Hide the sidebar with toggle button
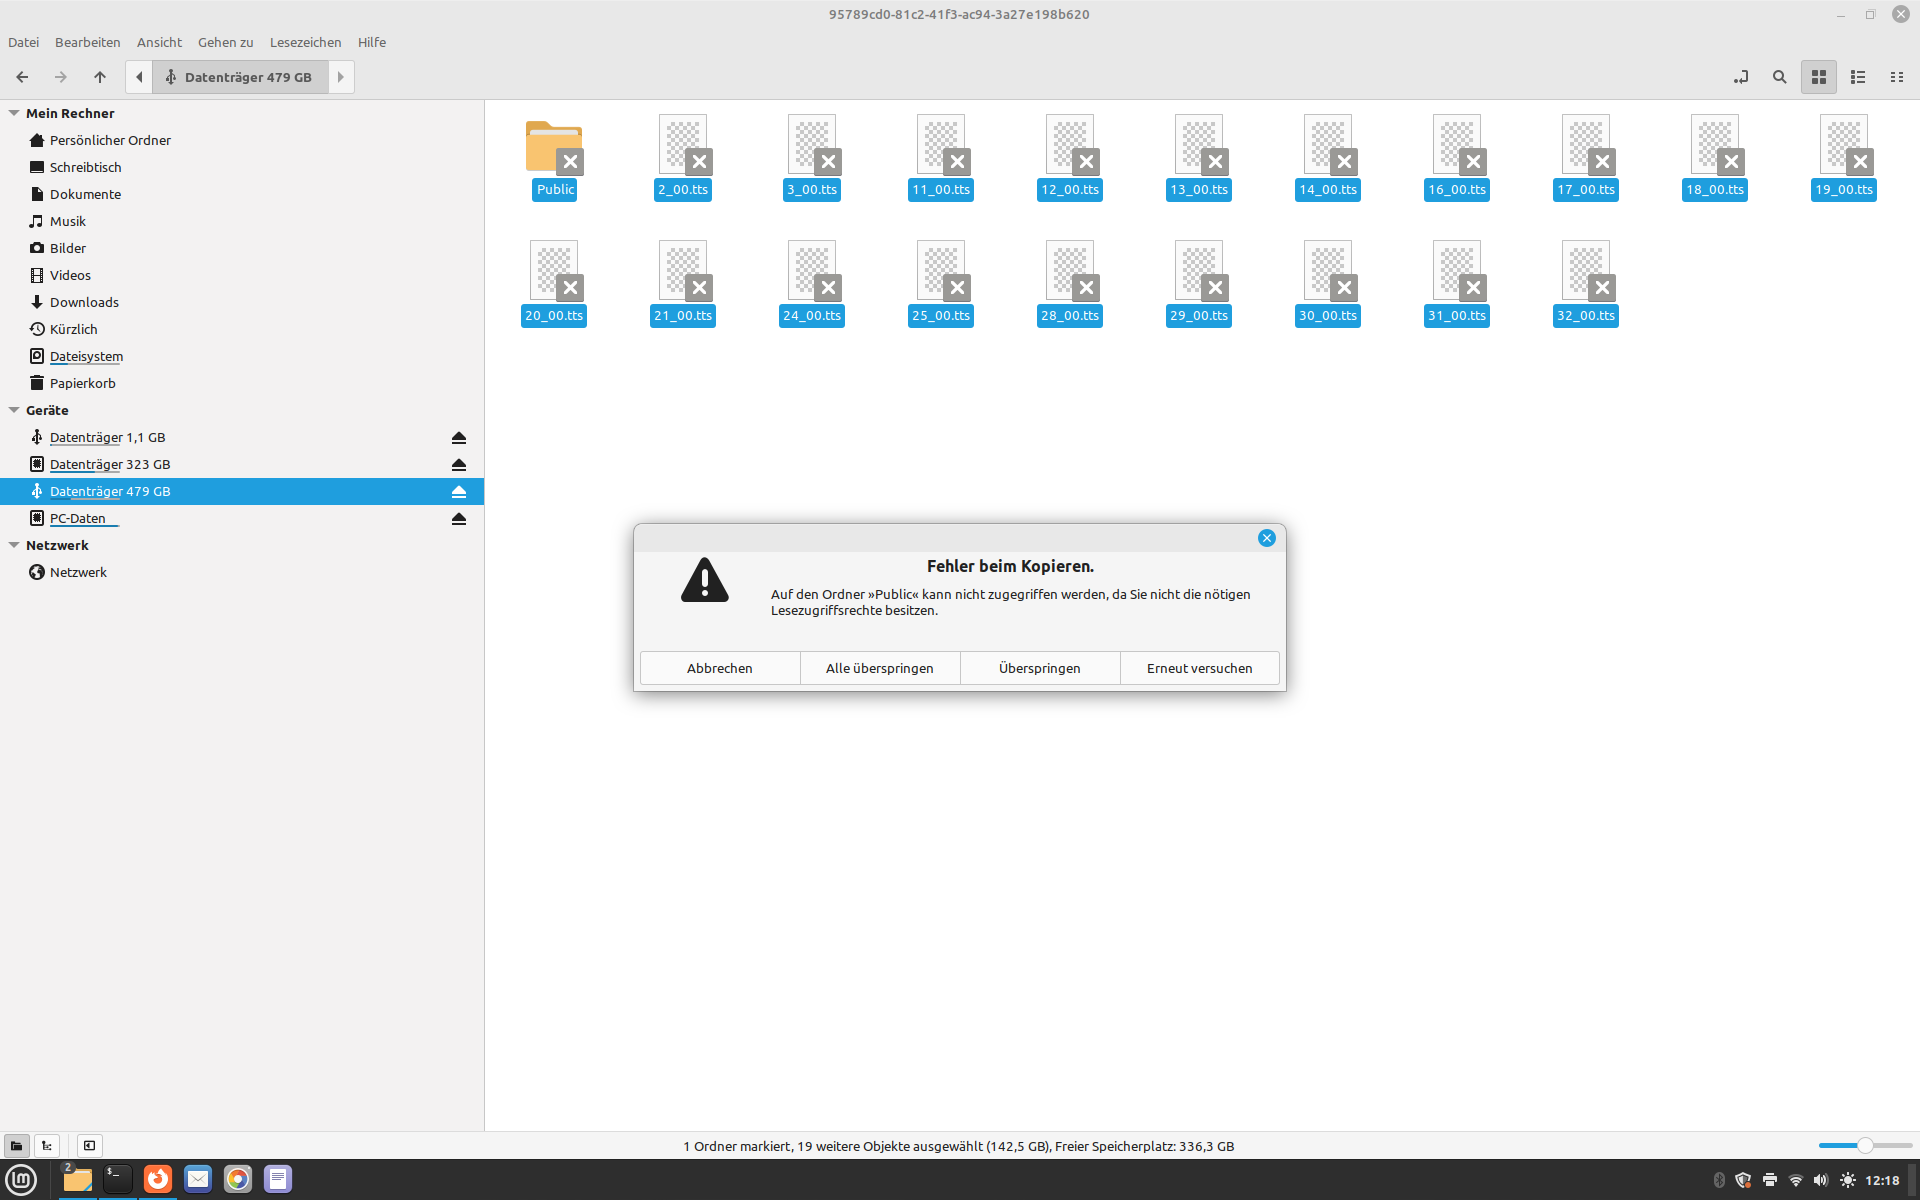The width and height of the screenshot is (1920, 1200). [x=89, y=1146]
